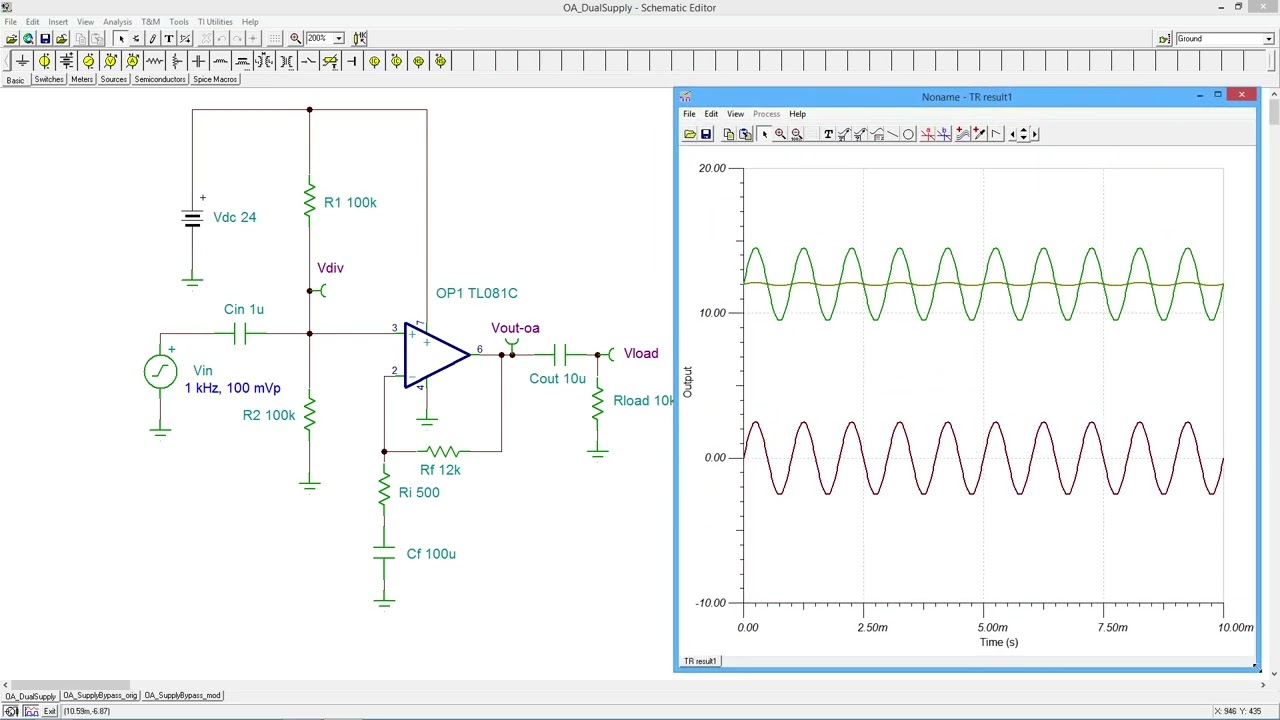
Task: Place an ammeter component
Action: [132, 61]
